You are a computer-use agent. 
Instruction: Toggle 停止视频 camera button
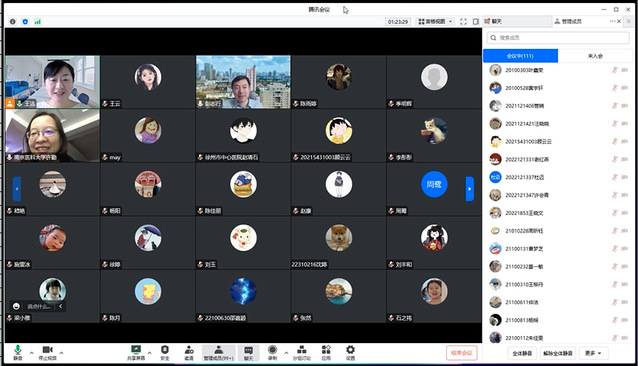coord(48,352)
